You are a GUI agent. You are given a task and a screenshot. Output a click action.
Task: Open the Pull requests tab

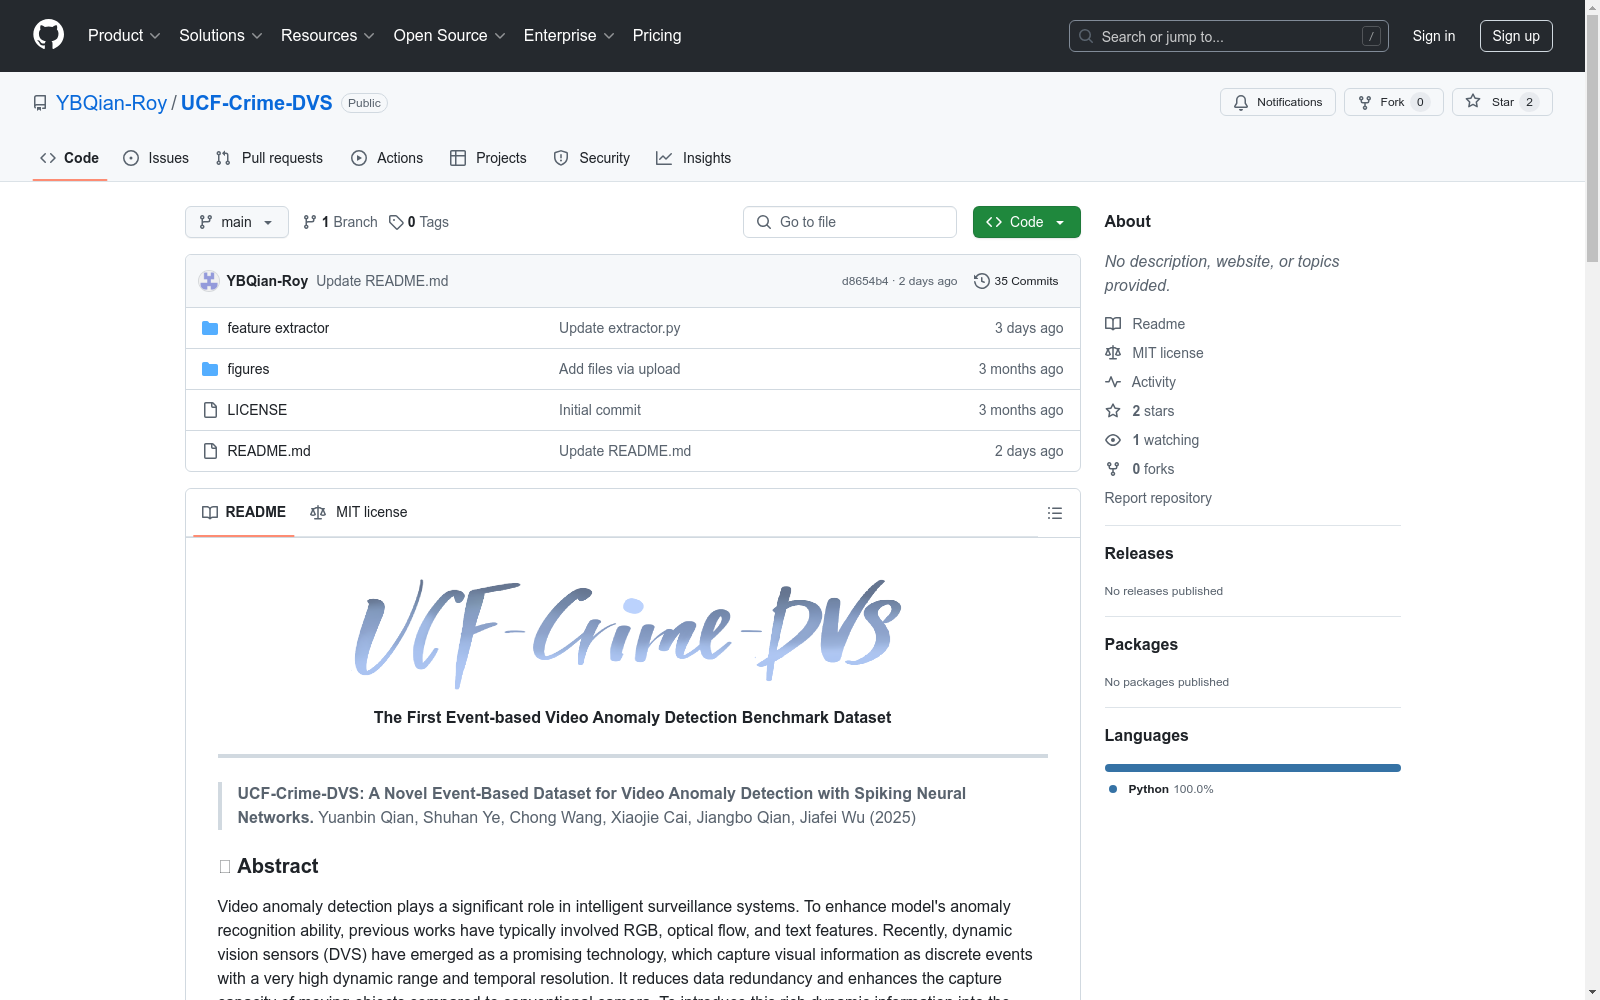269,158
